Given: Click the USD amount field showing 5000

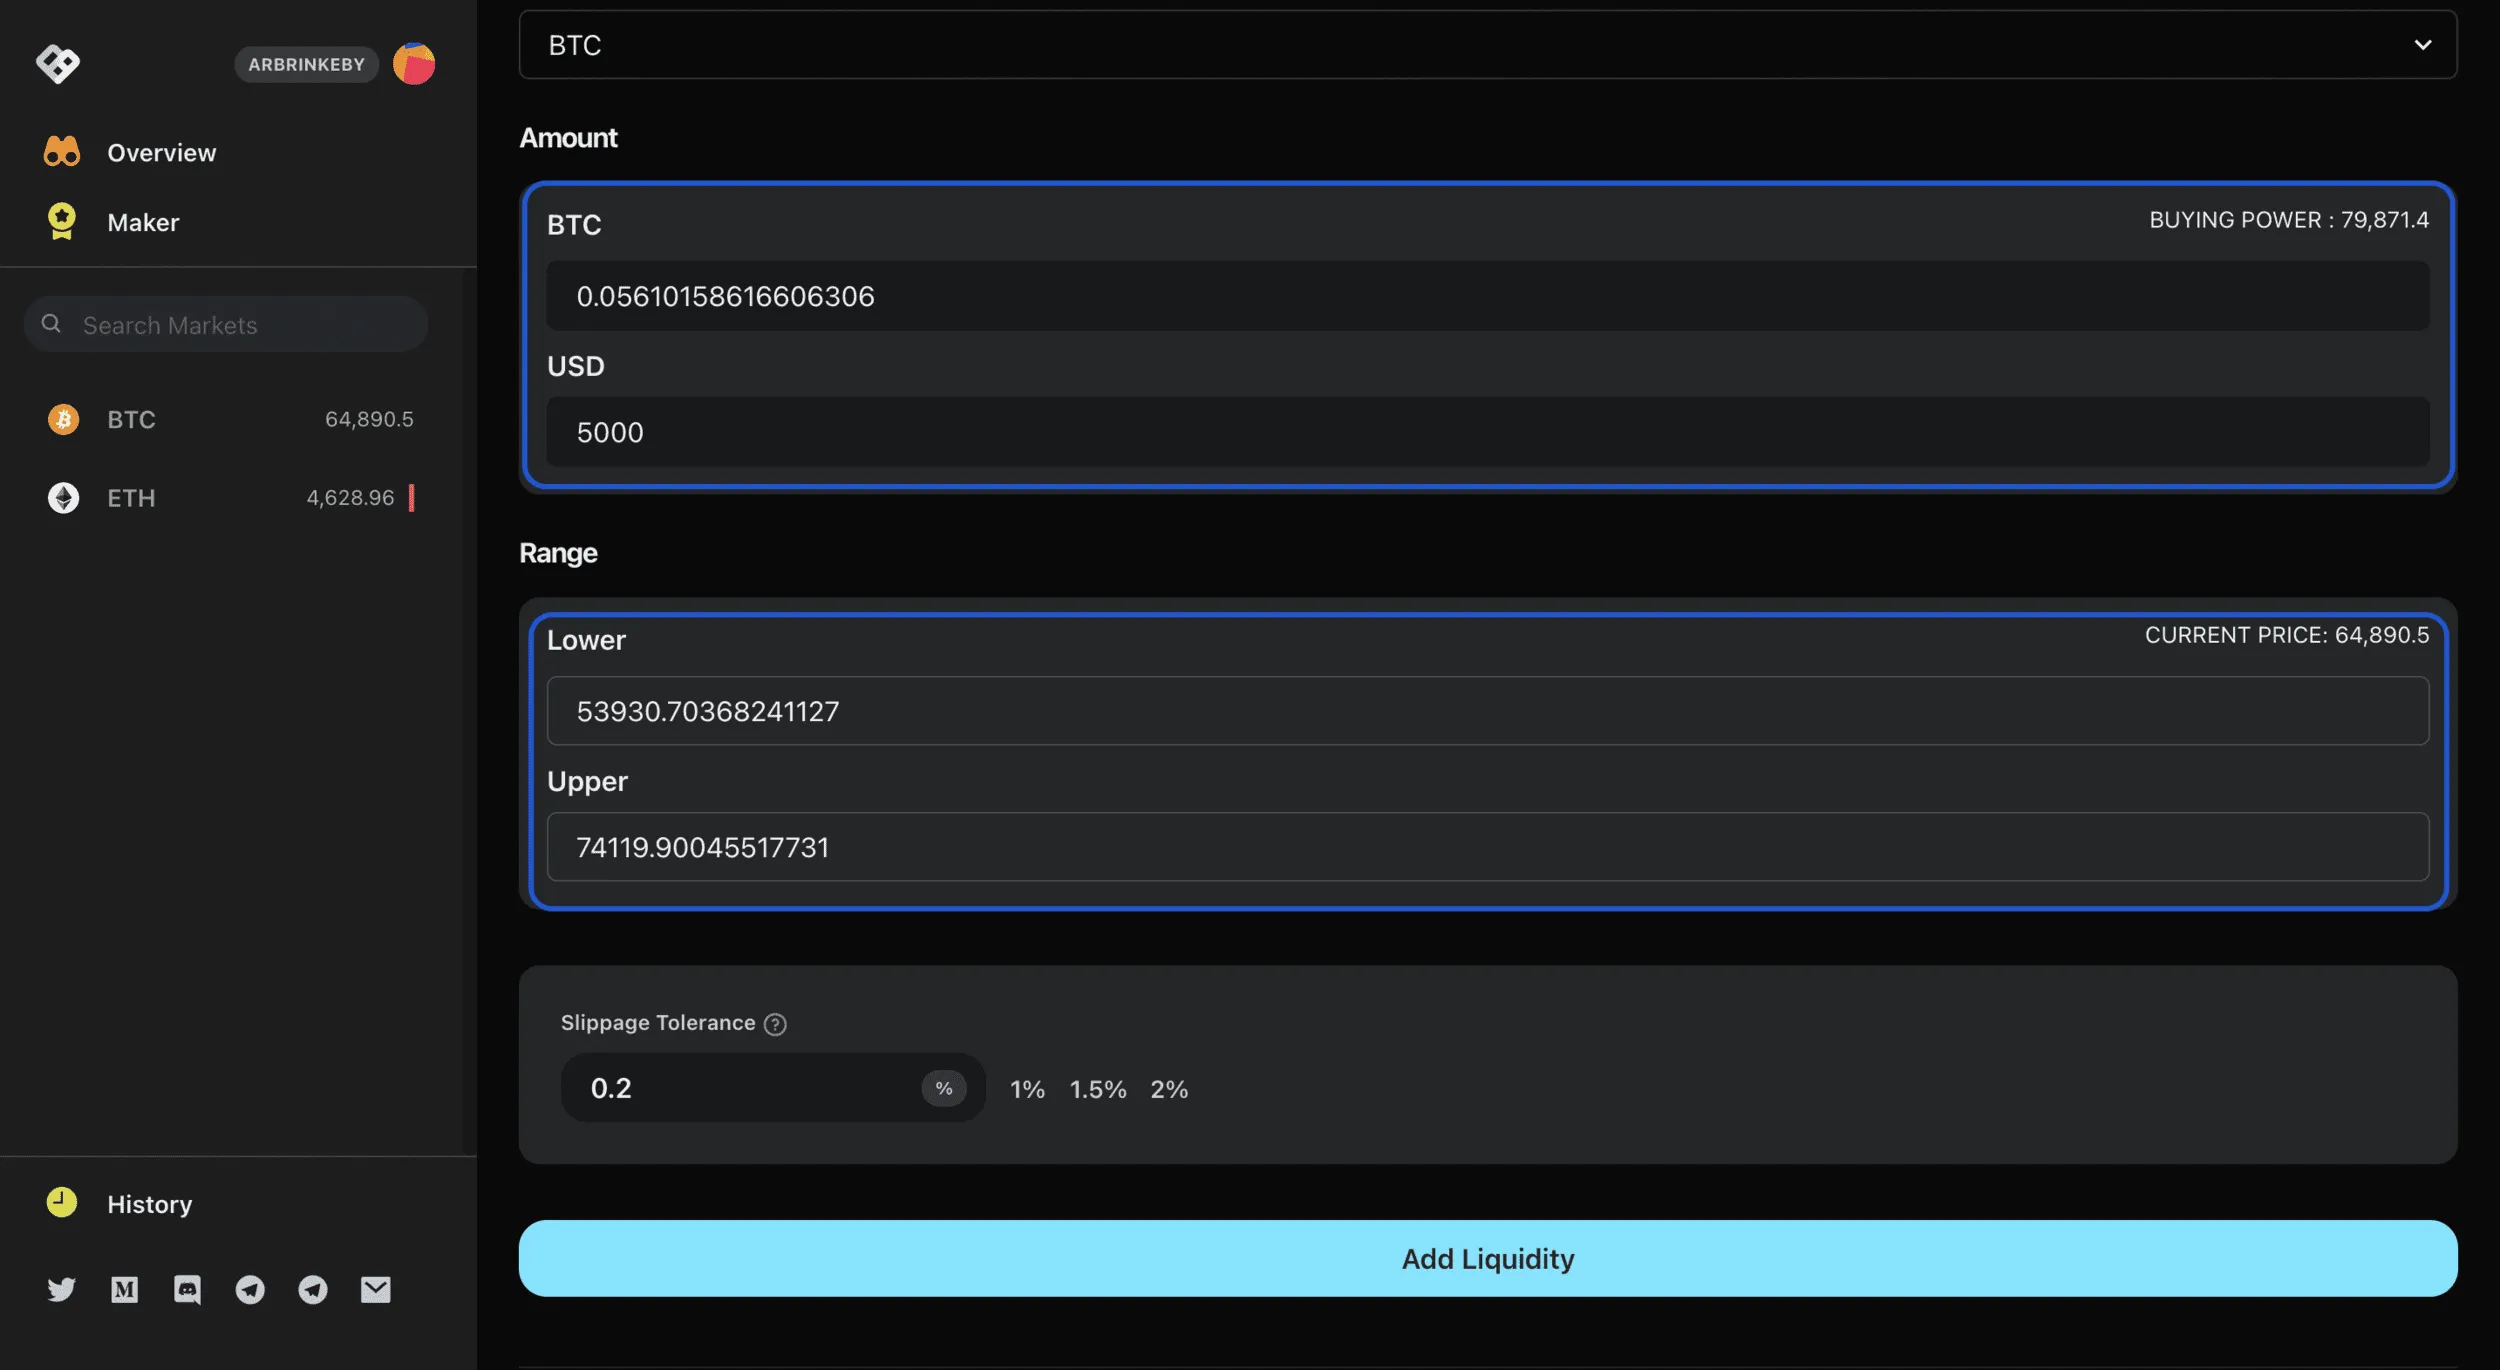Looking at the screenshot, I should coord(1488,432).
